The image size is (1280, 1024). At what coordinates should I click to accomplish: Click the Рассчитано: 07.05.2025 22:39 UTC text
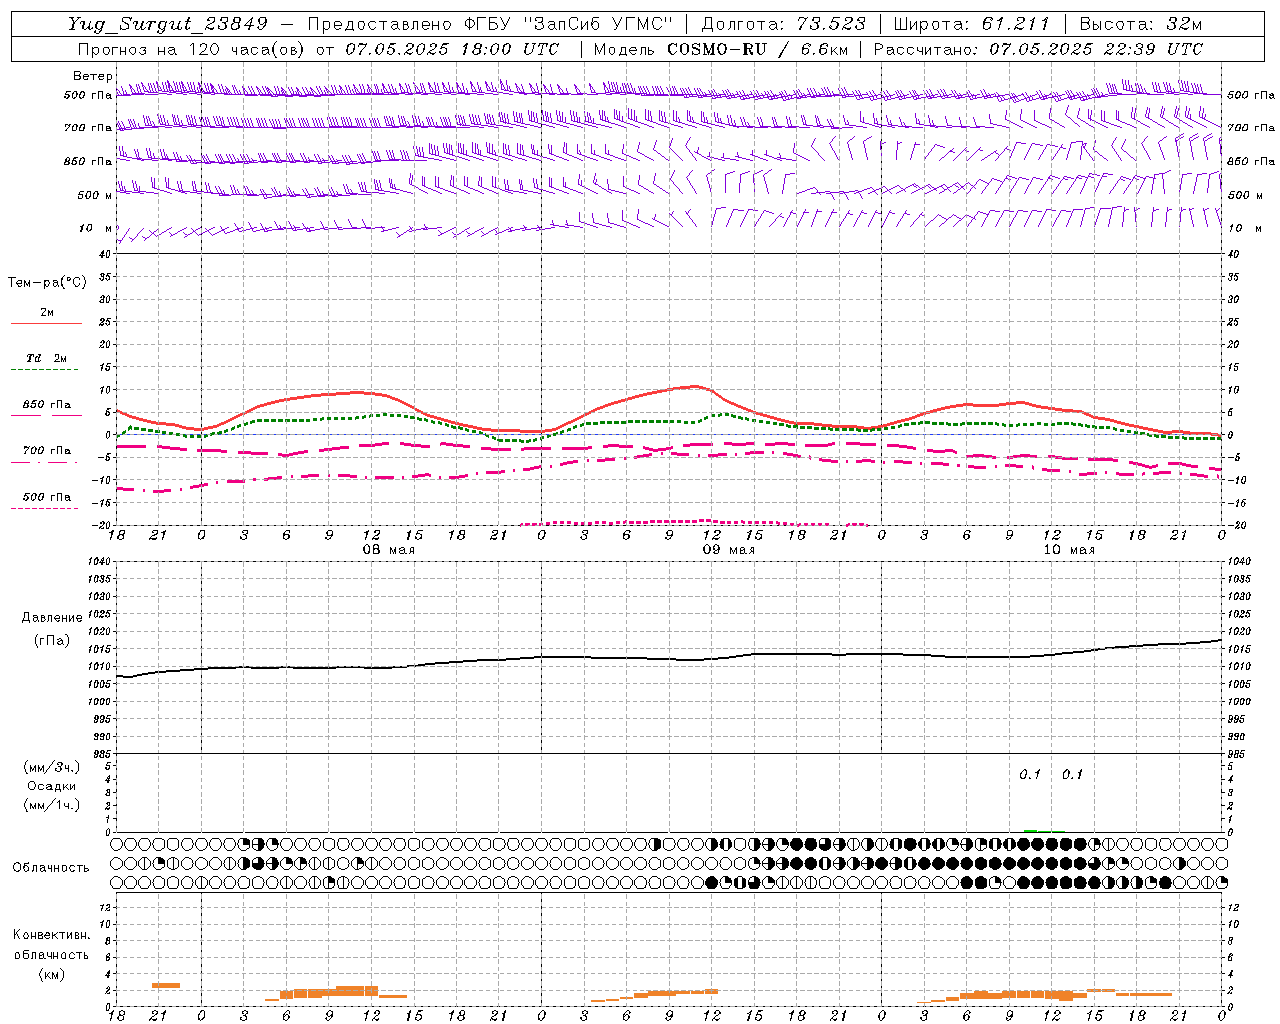tap(1038, 48)
